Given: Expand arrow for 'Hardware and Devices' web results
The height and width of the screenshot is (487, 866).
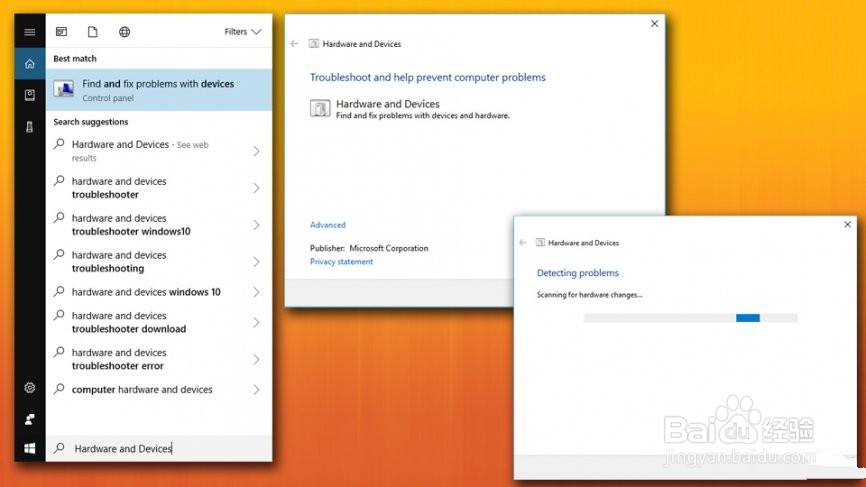Looking at the screenshot, I should pos(256,151).
